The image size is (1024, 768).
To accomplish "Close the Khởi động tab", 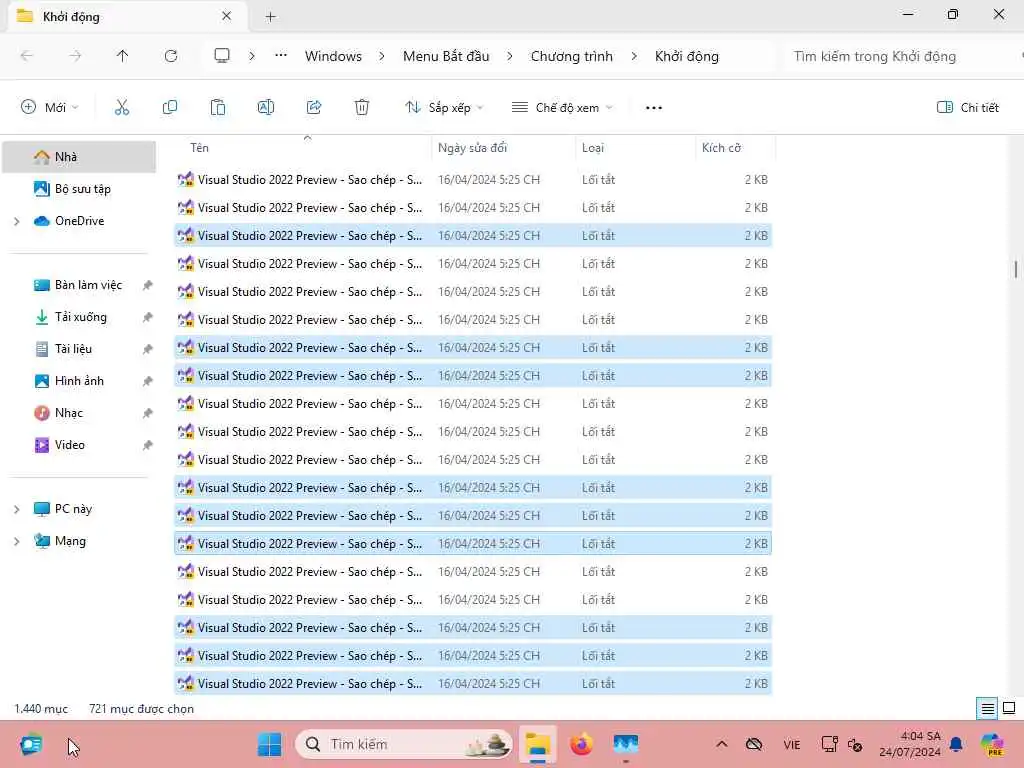I will coord(226,16).
